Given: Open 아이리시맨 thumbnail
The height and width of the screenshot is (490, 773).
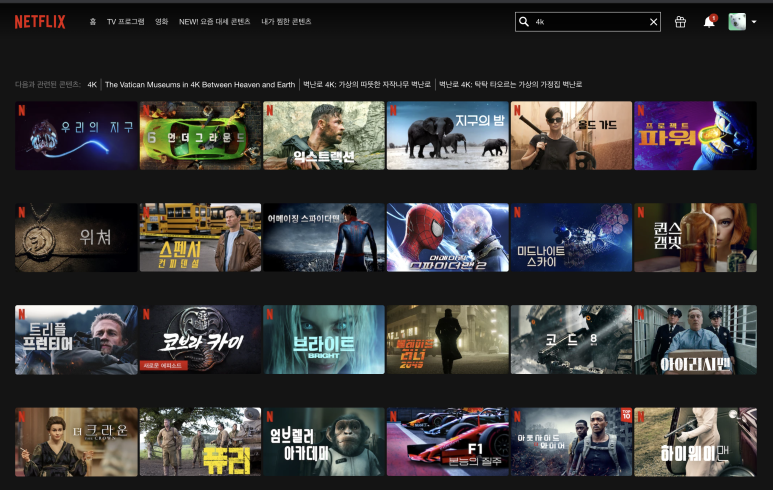Looking at the screenshot, I should [695, 340].
